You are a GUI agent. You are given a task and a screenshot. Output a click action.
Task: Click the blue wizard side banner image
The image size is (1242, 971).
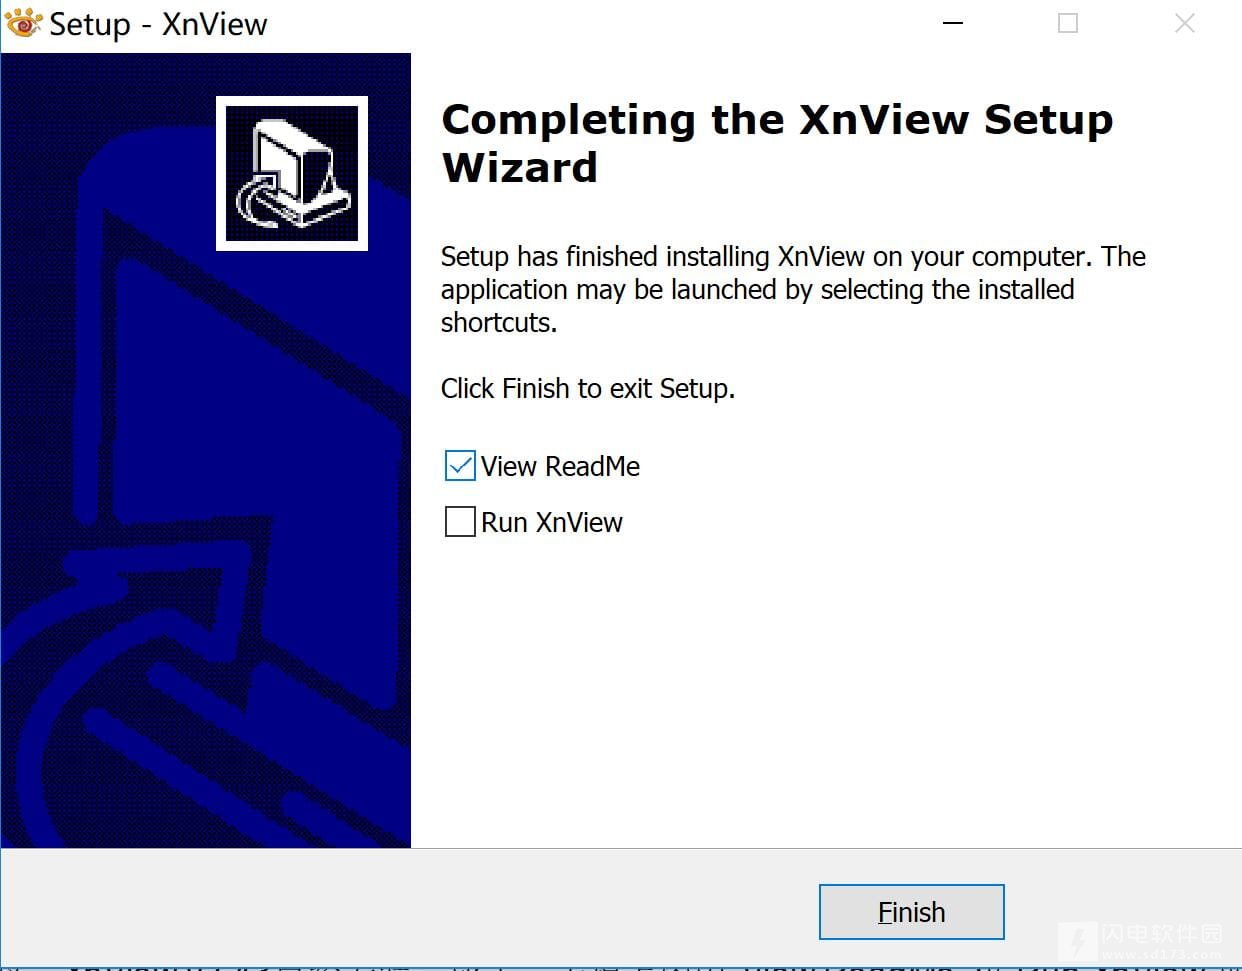(206, 450)
